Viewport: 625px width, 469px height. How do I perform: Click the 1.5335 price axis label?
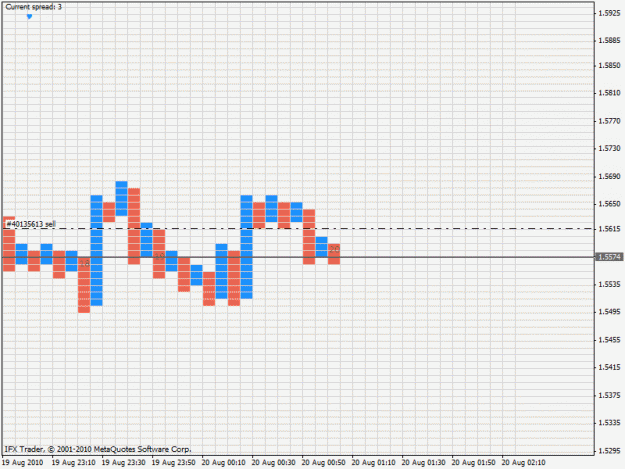click(609, 422)
